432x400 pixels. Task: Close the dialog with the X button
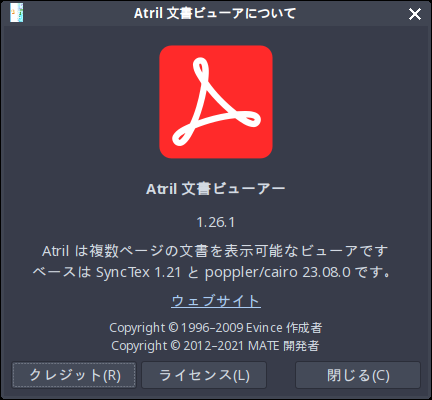(415, 14)
